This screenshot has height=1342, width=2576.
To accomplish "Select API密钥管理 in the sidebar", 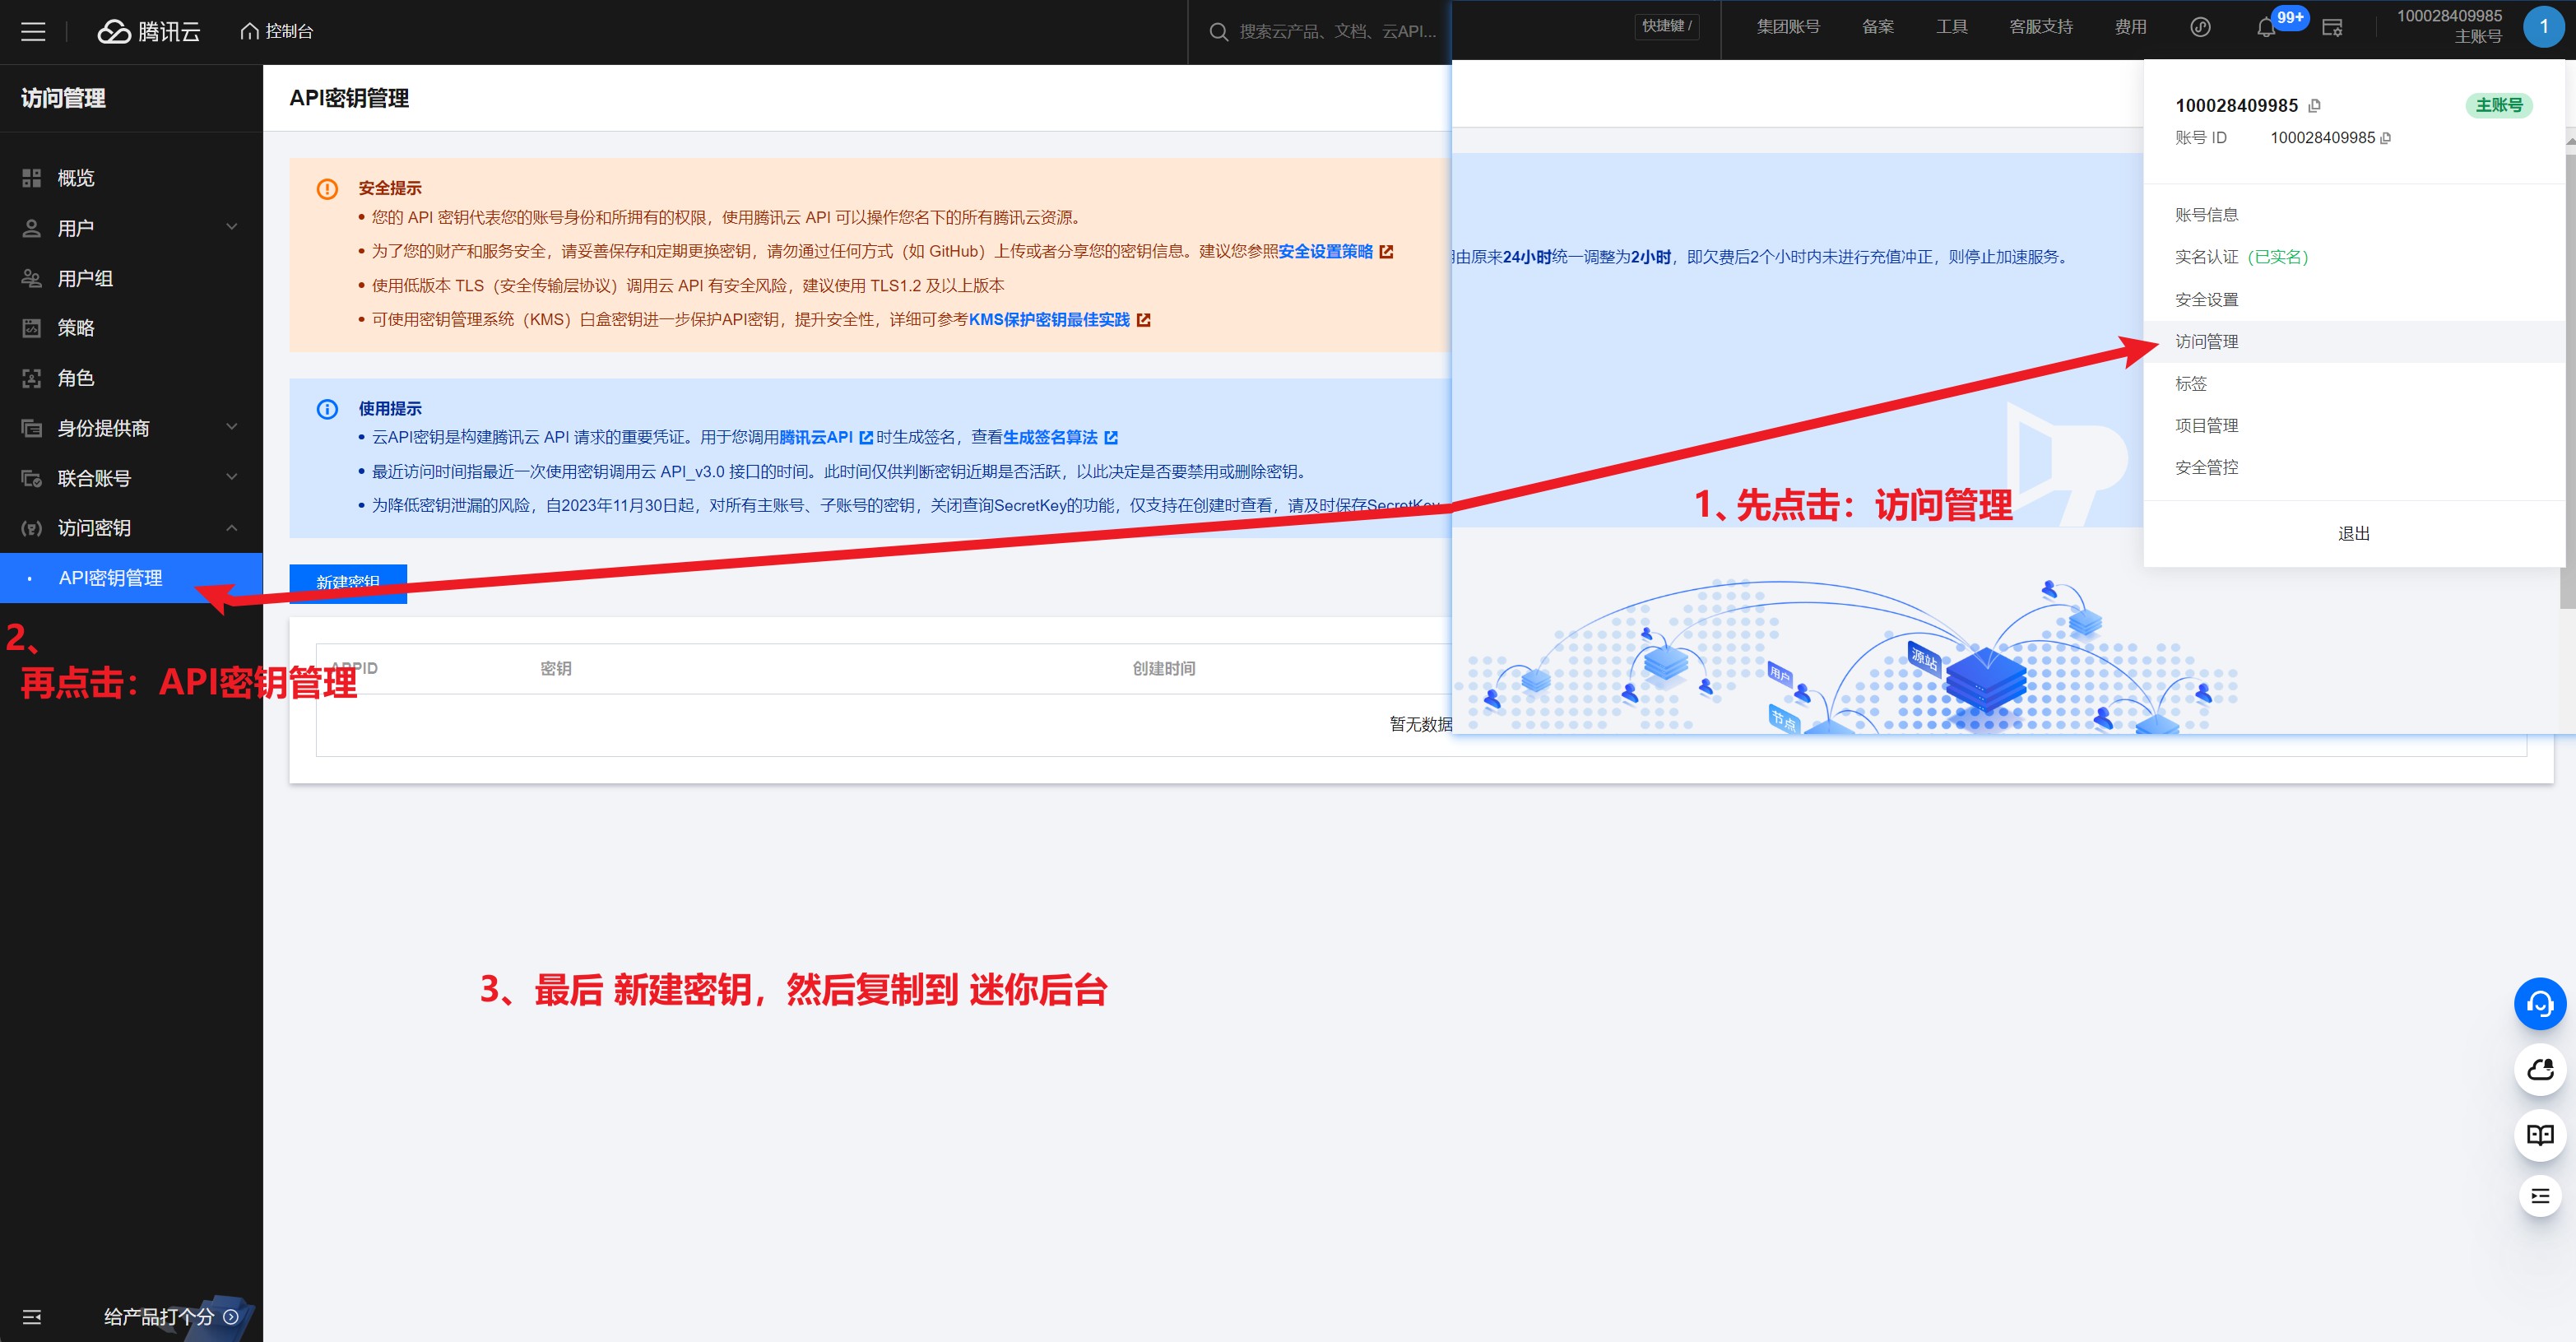I will [x=131, y=578].
